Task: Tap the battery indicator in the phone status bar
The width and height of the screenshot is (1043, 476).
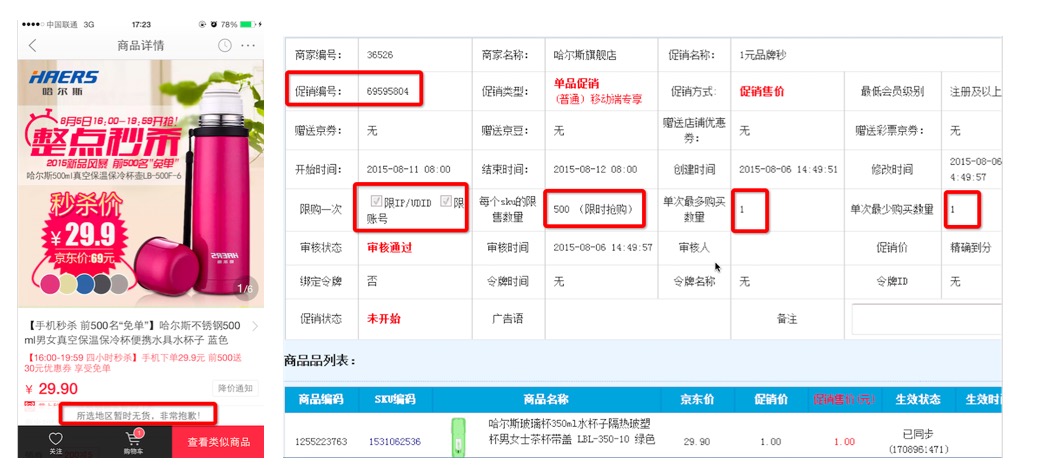Action: (x=247, y=25)
